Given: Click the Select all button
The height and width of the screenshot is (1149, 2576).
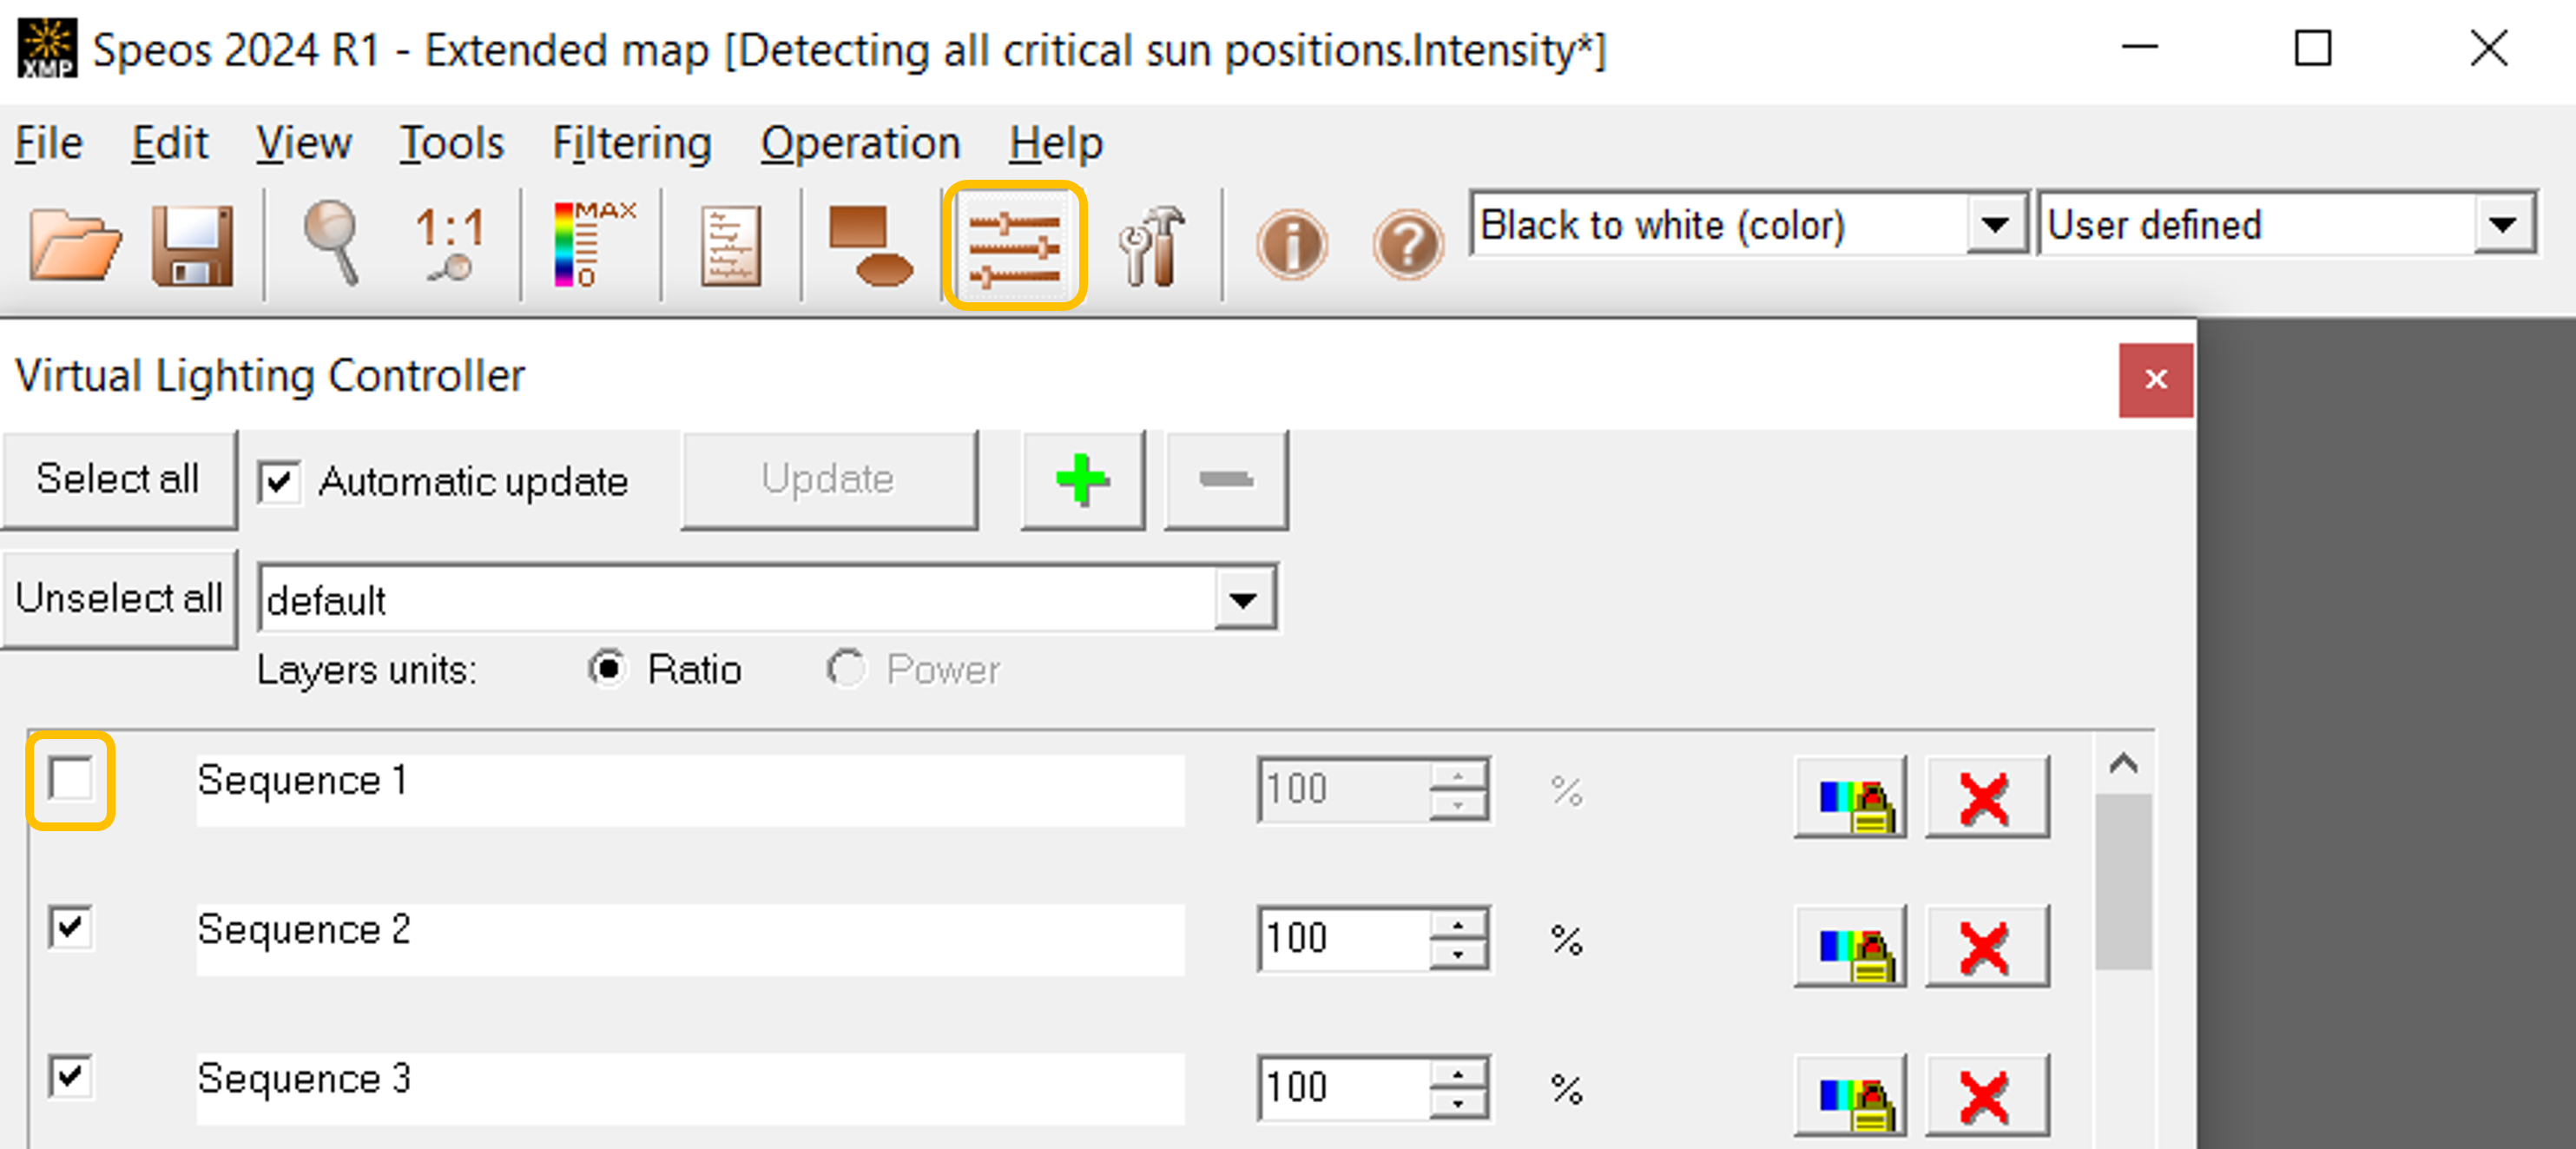Looking at the screenshot, I should tap(119, 480).
